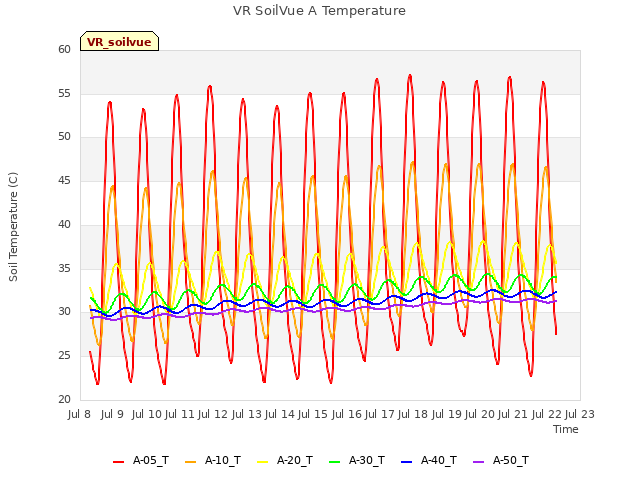Image resolution: width=640 pixels, height=480 pixels.
Task: Click the 45 y-axis tick label
Action: point(64,180)
